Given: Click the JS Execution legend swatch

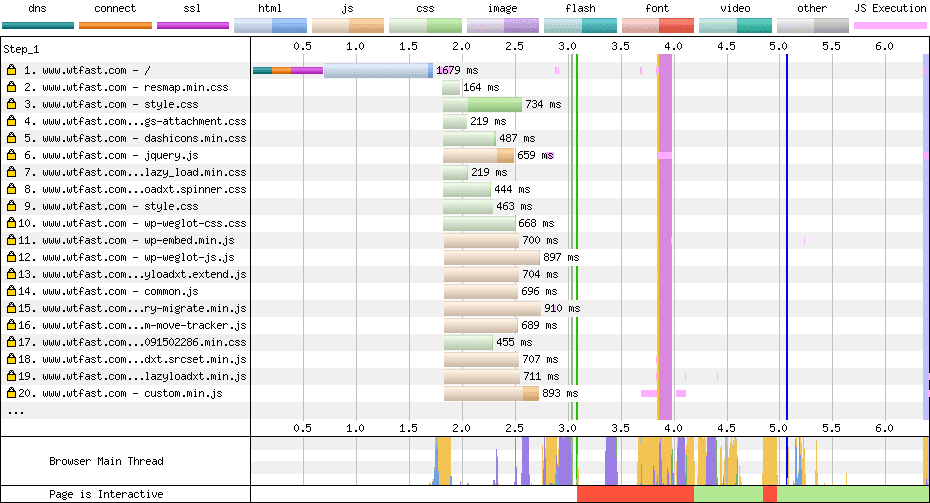Looking at the screenshot, I should tap(890, 25).
